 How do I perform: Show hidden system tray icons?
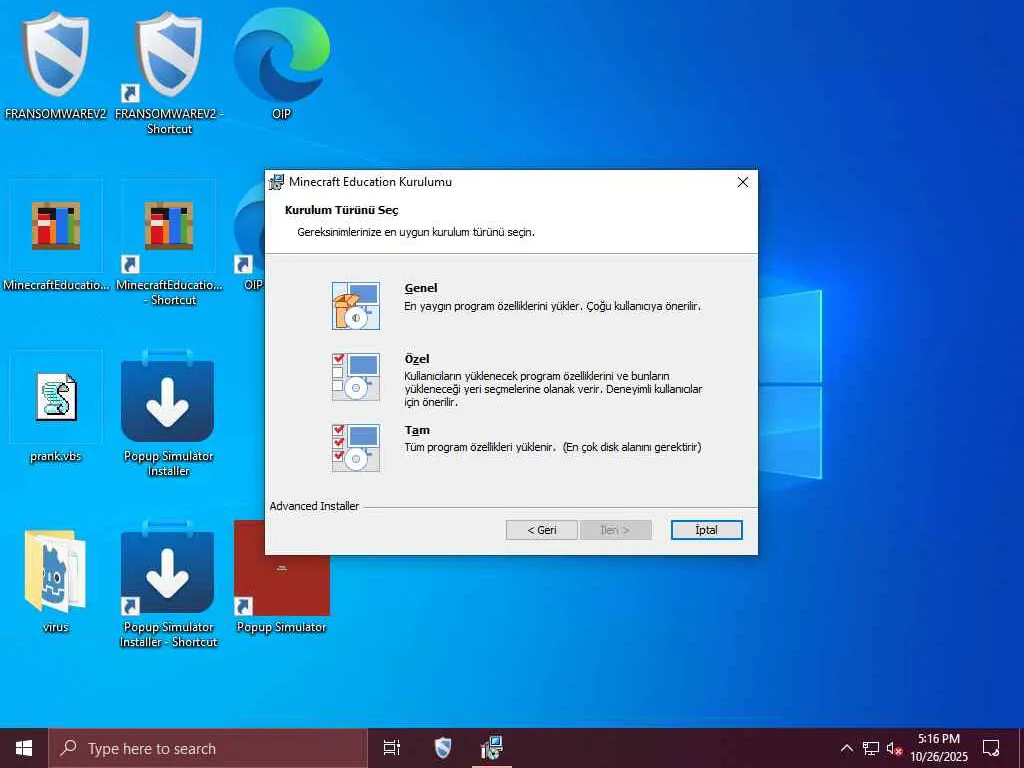[846, 748]
